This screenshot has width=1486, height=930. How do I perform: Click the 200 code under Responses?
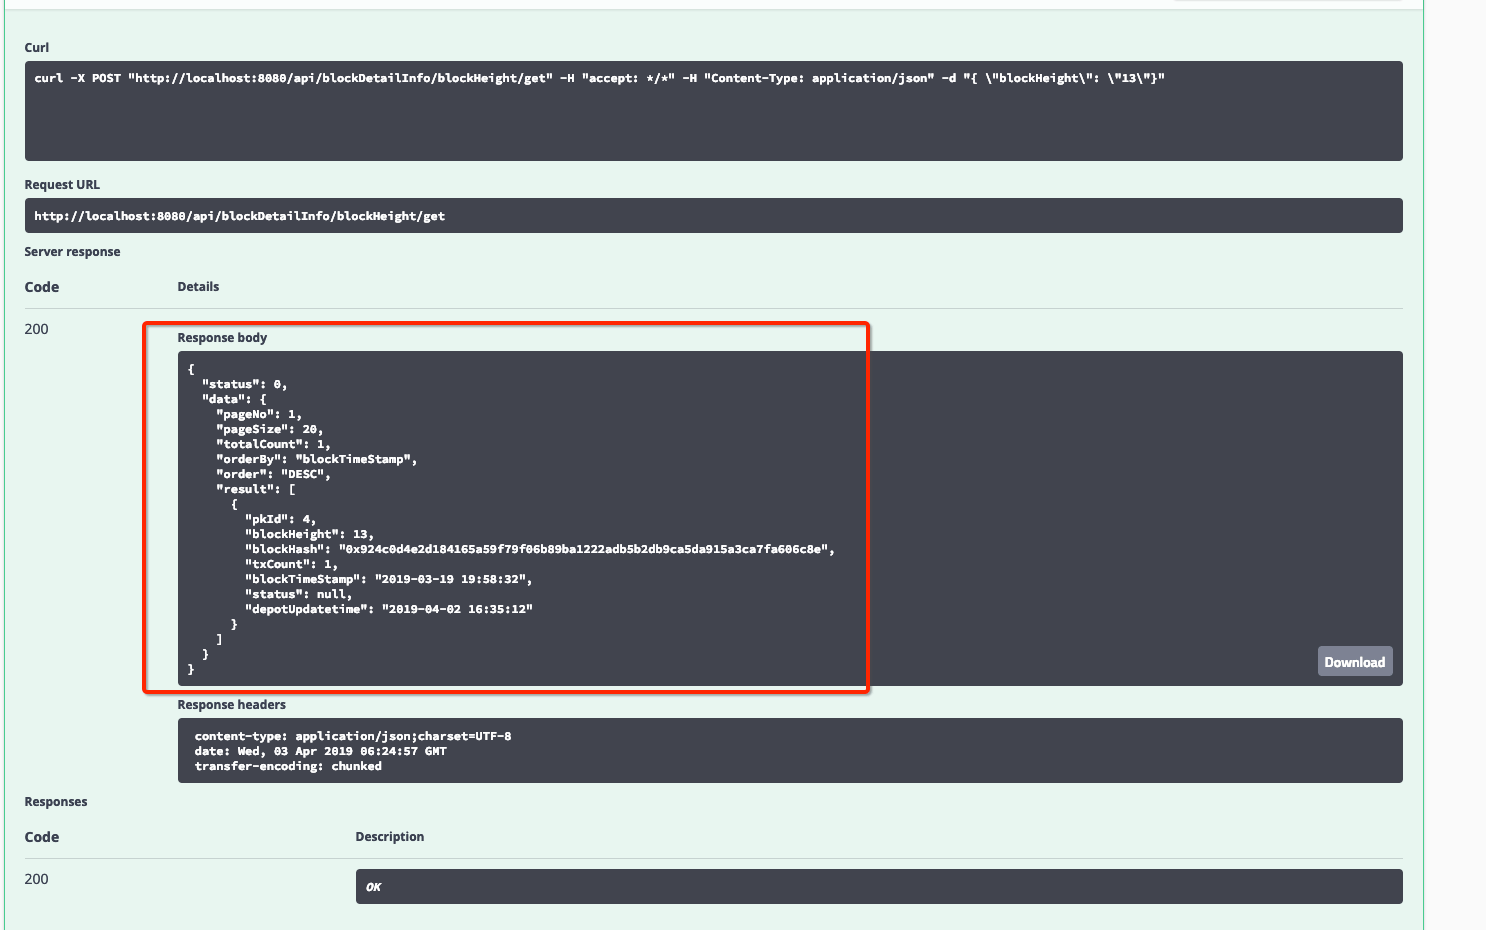pos(36,879)
